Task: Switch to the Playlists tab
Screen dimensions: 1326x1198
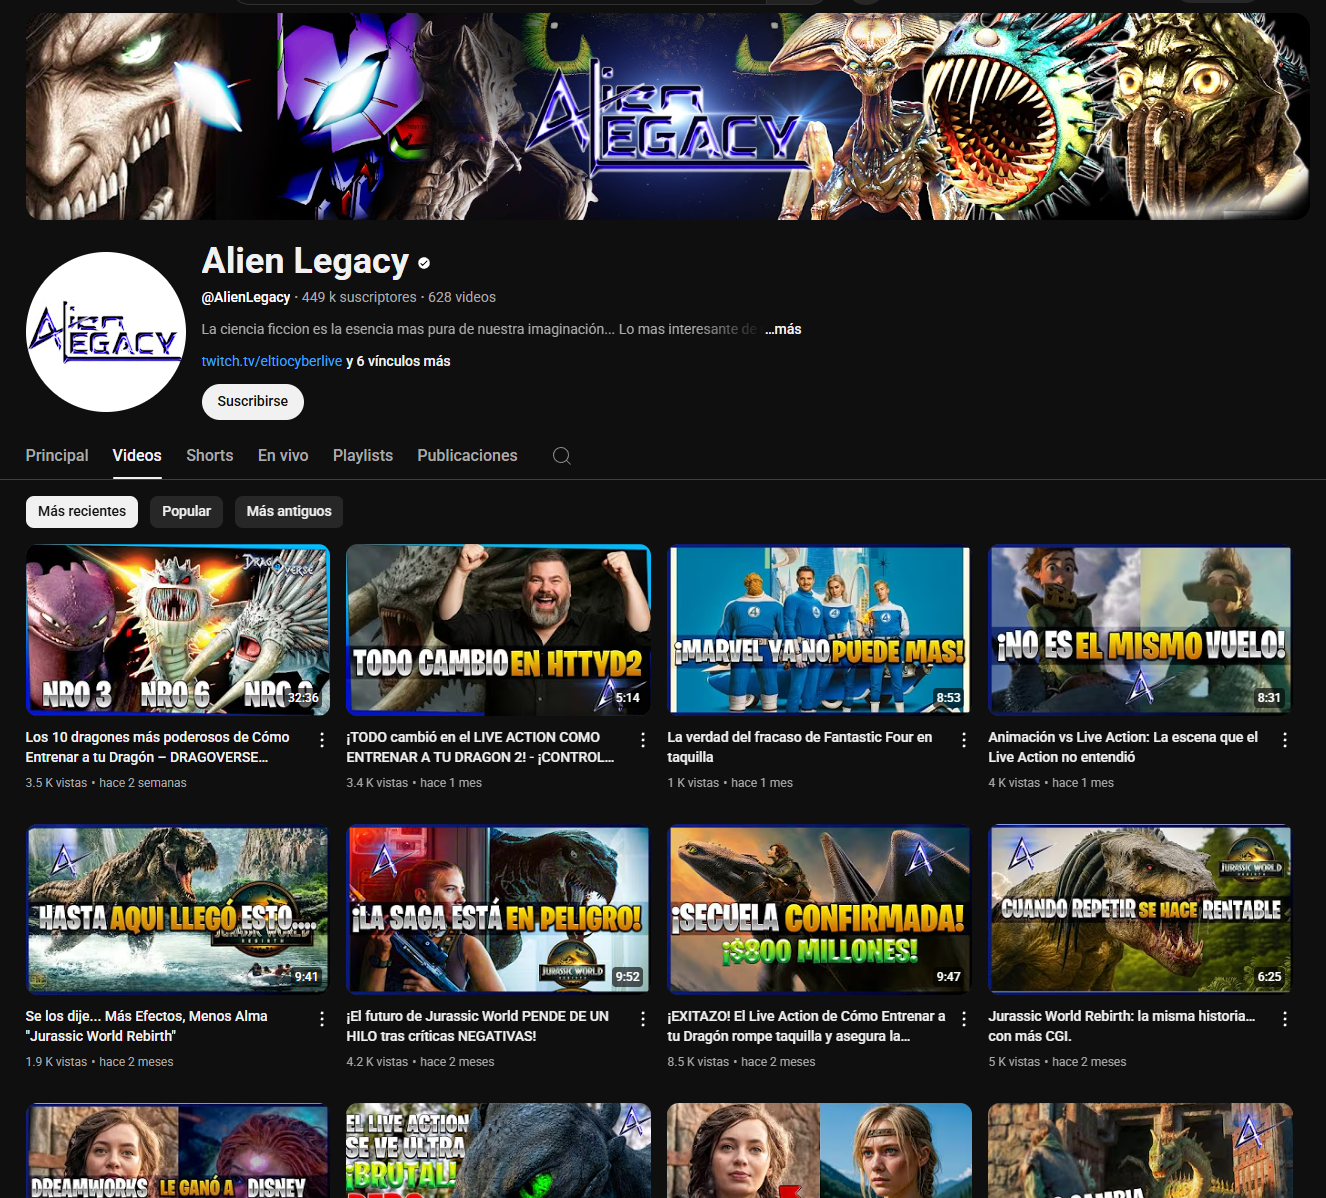Action: pos(363,456)
